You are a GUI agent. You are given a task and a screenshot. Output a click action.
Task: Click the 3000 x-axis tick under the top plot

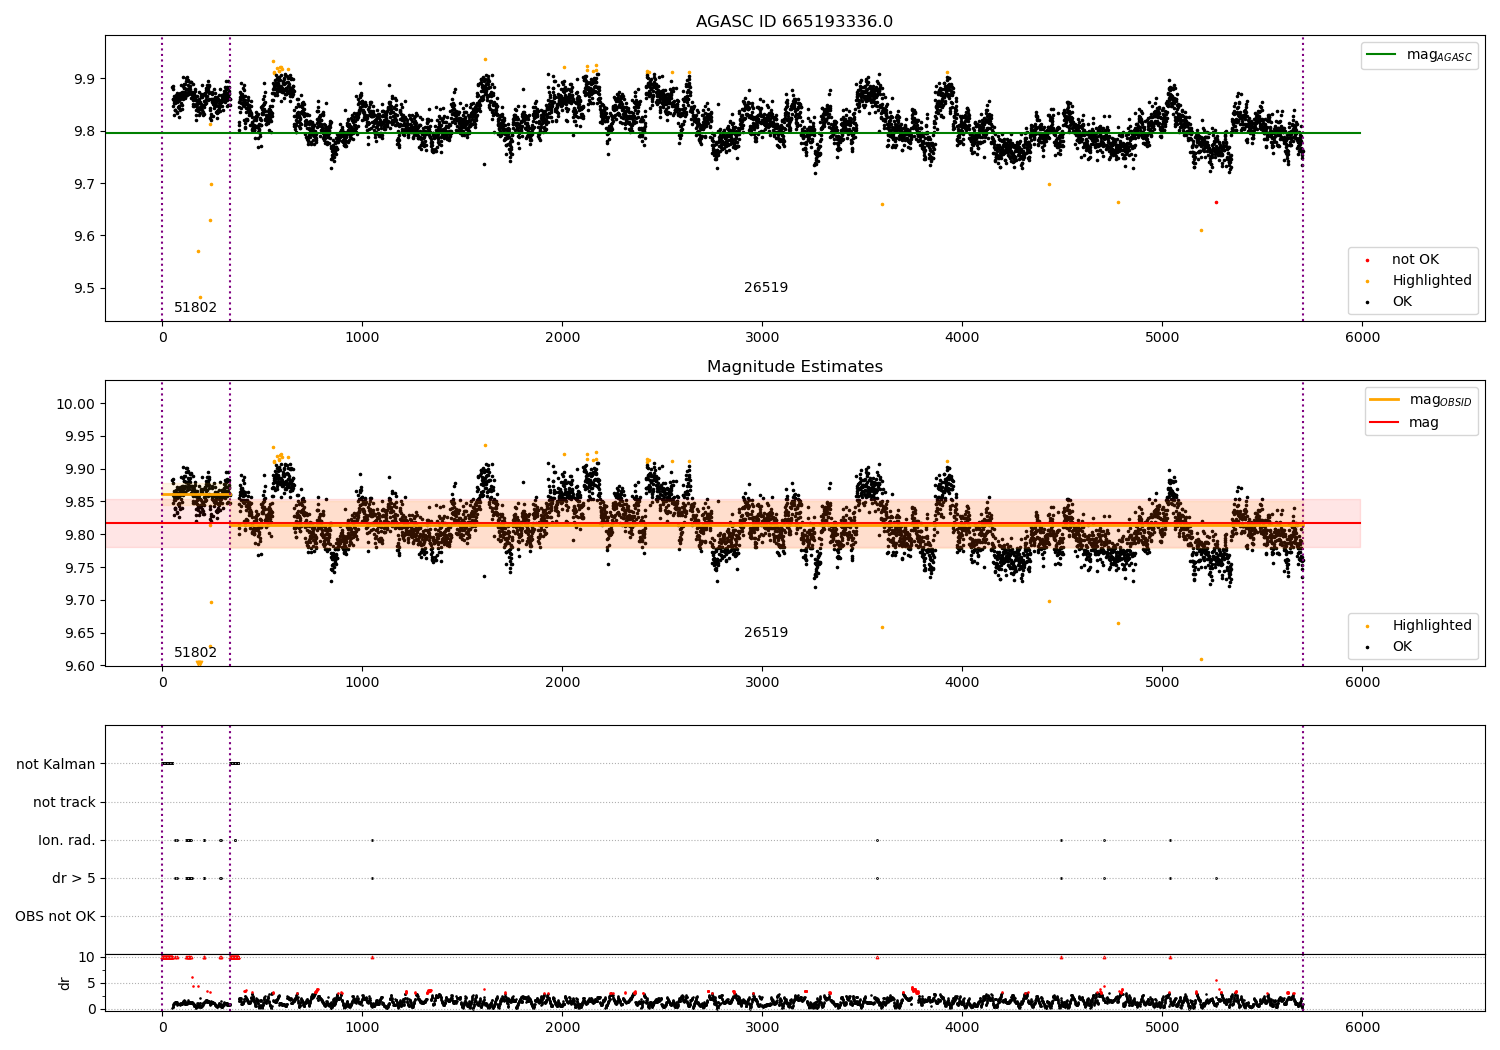point(762,338)
